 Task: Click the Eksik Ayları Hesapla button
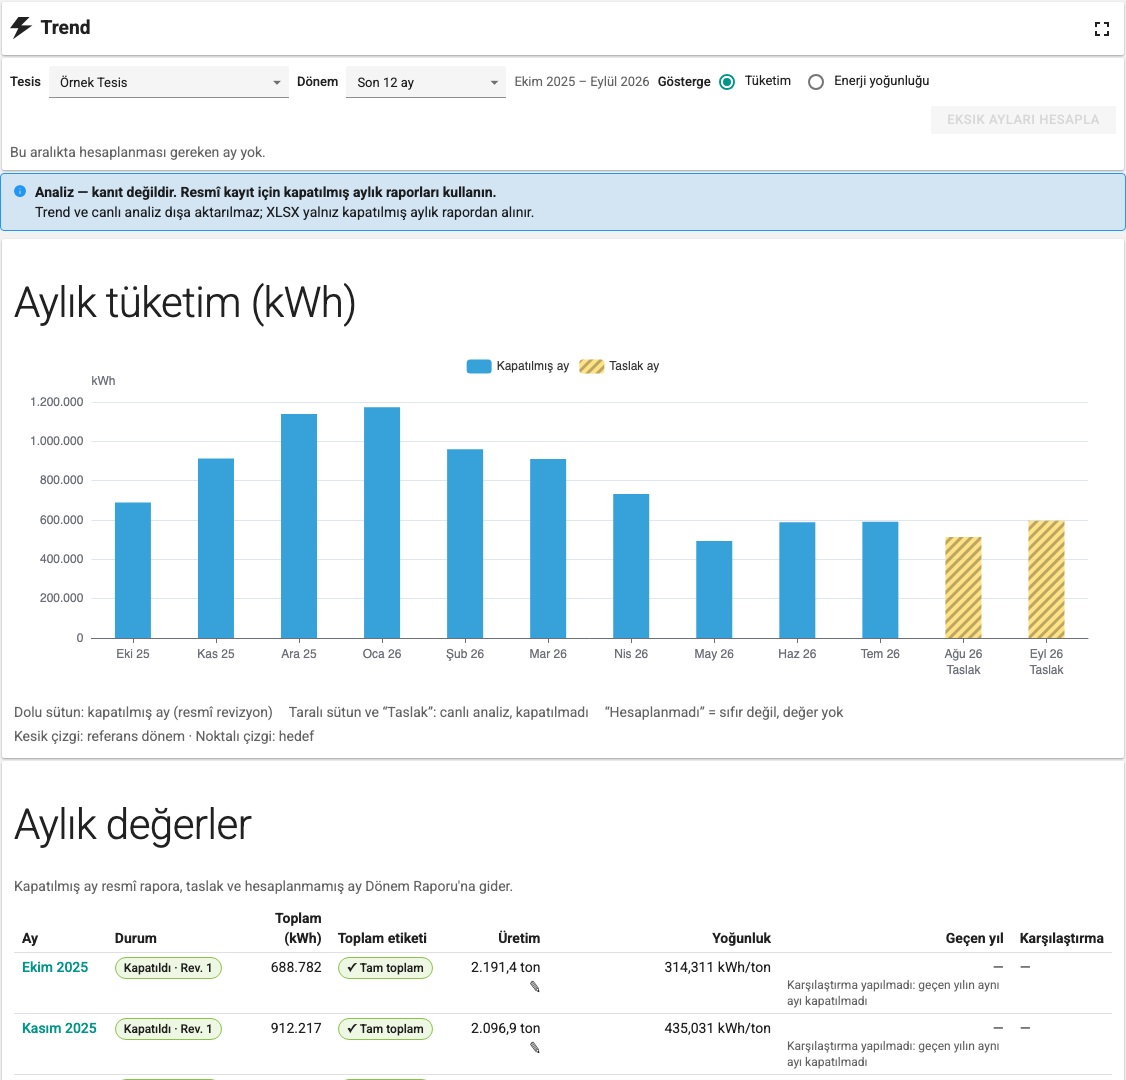1023,120
